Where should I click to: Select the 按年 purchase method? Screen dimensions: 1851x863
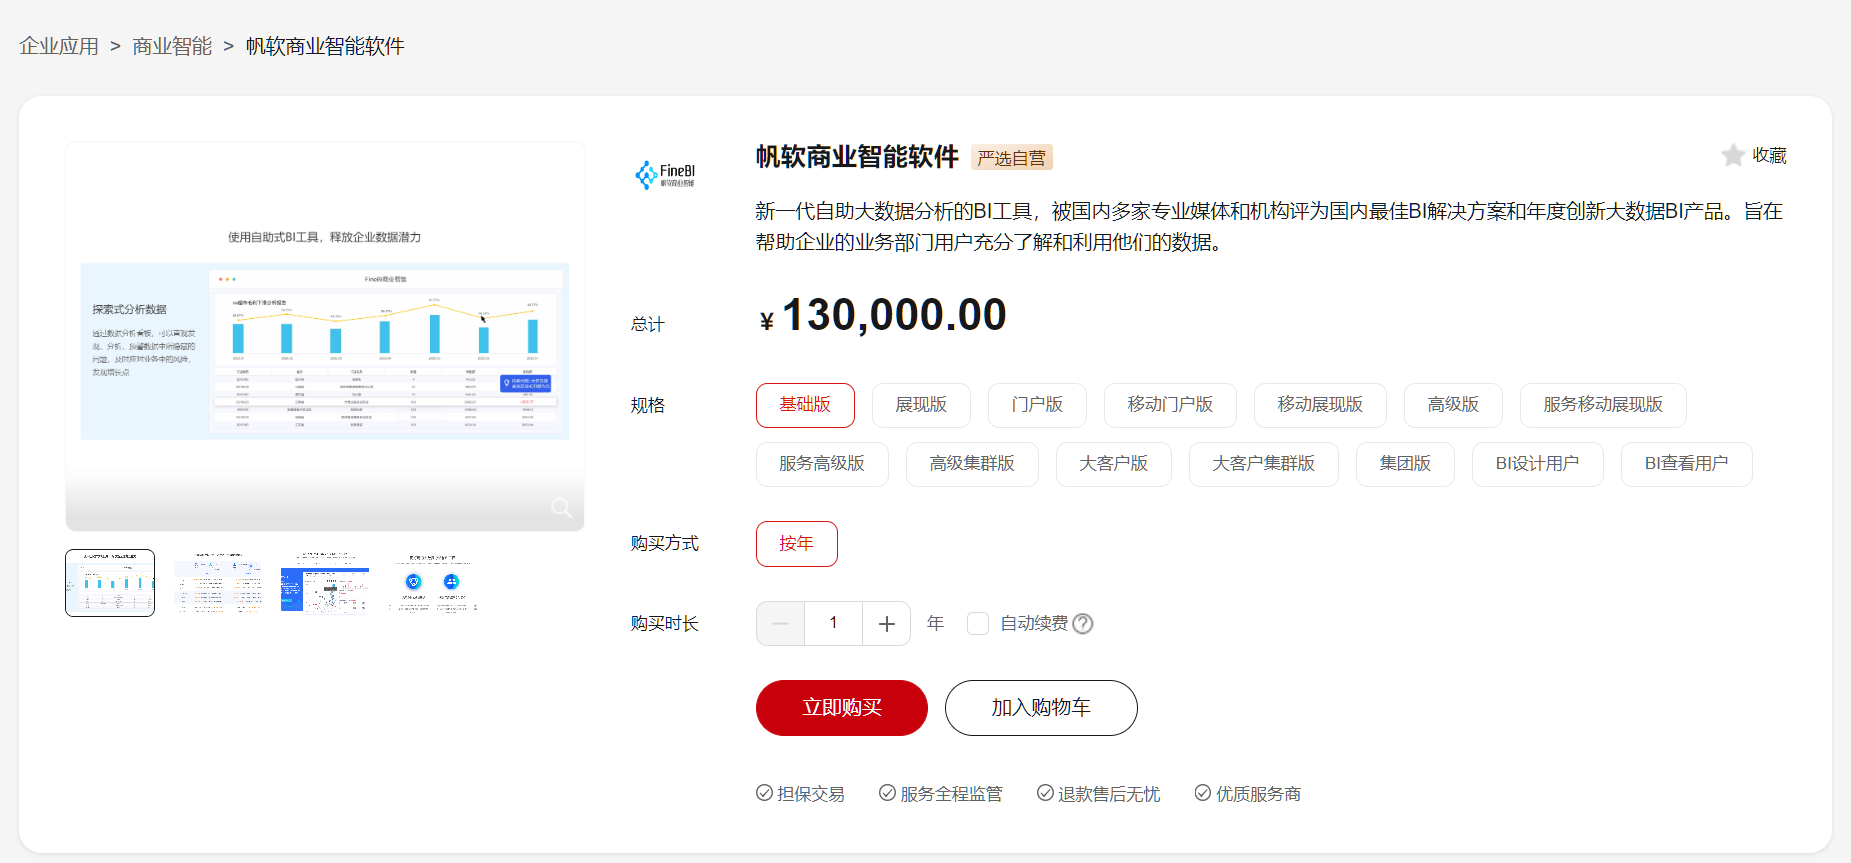point(797,544)
